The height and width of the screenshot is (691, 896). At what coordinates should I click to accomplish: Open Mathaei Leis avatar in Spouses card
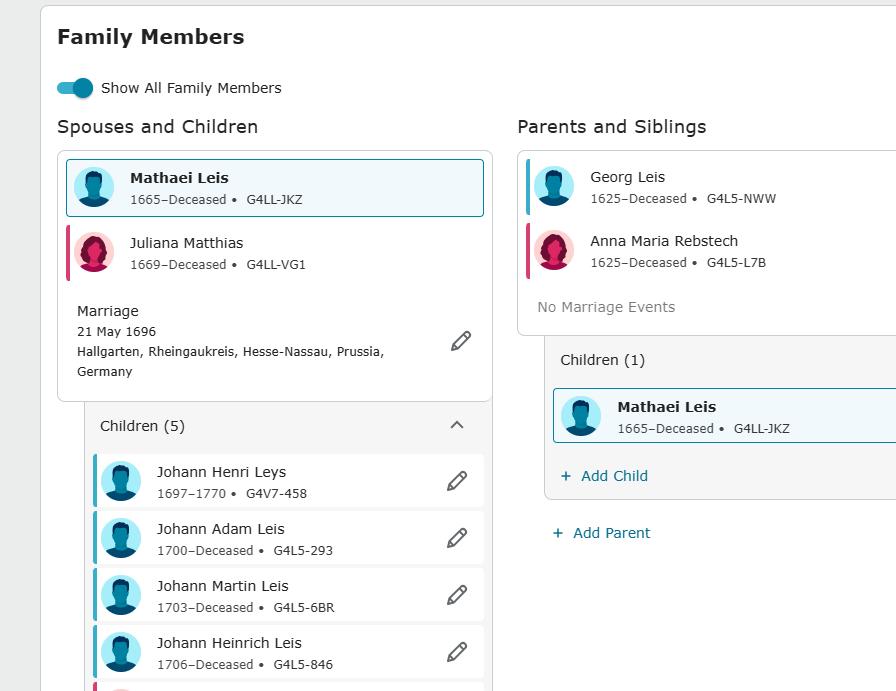pyautogui.click(x=94, y=187)
